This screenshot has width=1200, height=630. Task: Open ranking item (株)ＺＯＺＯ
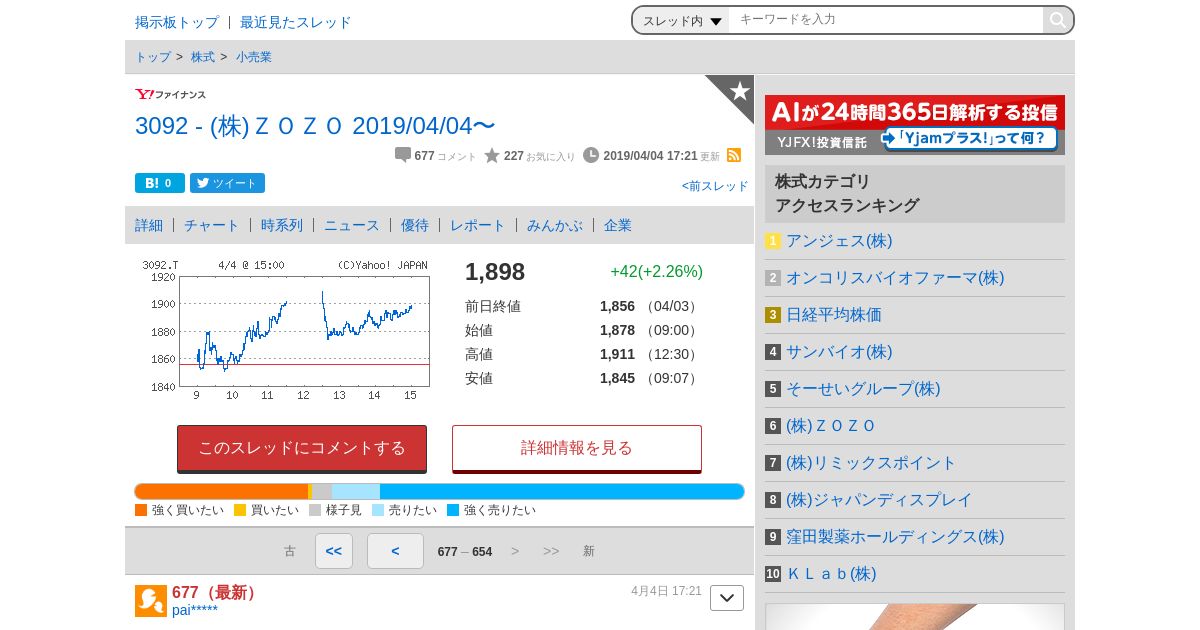[x=831, y=426]
